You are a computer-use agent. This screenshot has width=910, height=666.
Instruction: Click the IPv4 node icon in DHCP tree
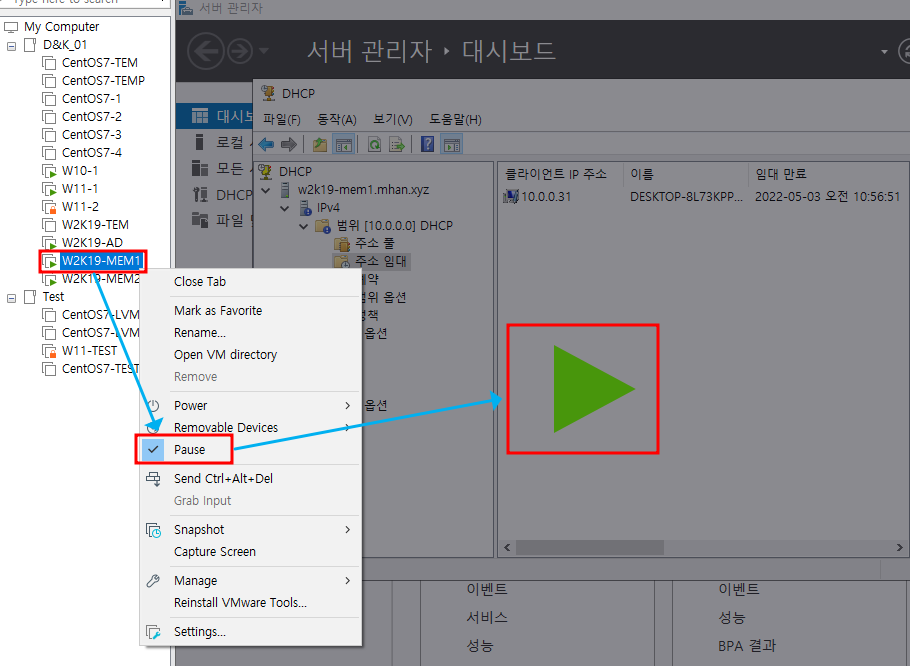click(305, 208)
